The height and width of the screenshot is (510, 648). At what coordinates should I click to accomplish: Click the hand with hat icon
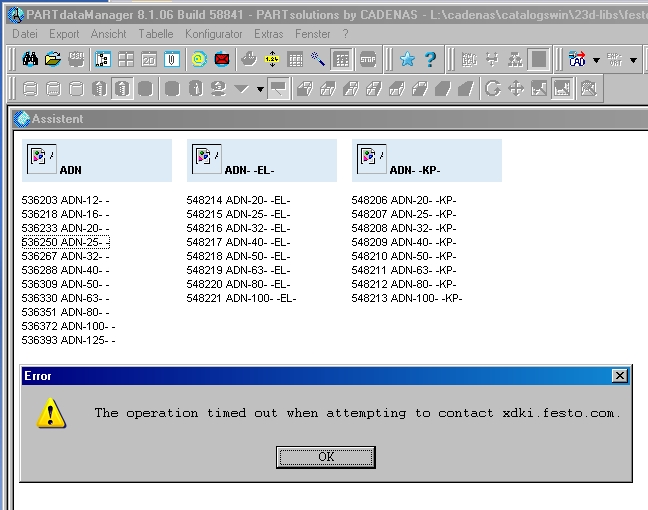point(249,60)
